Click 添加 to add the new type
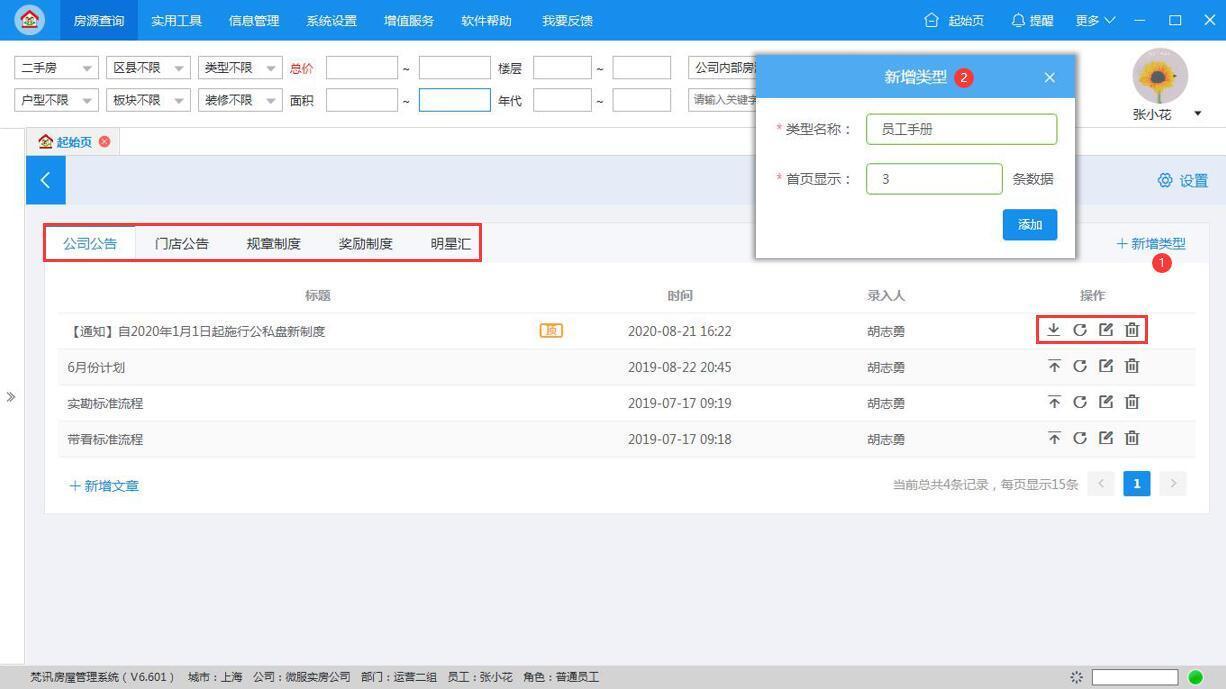 1029,224
